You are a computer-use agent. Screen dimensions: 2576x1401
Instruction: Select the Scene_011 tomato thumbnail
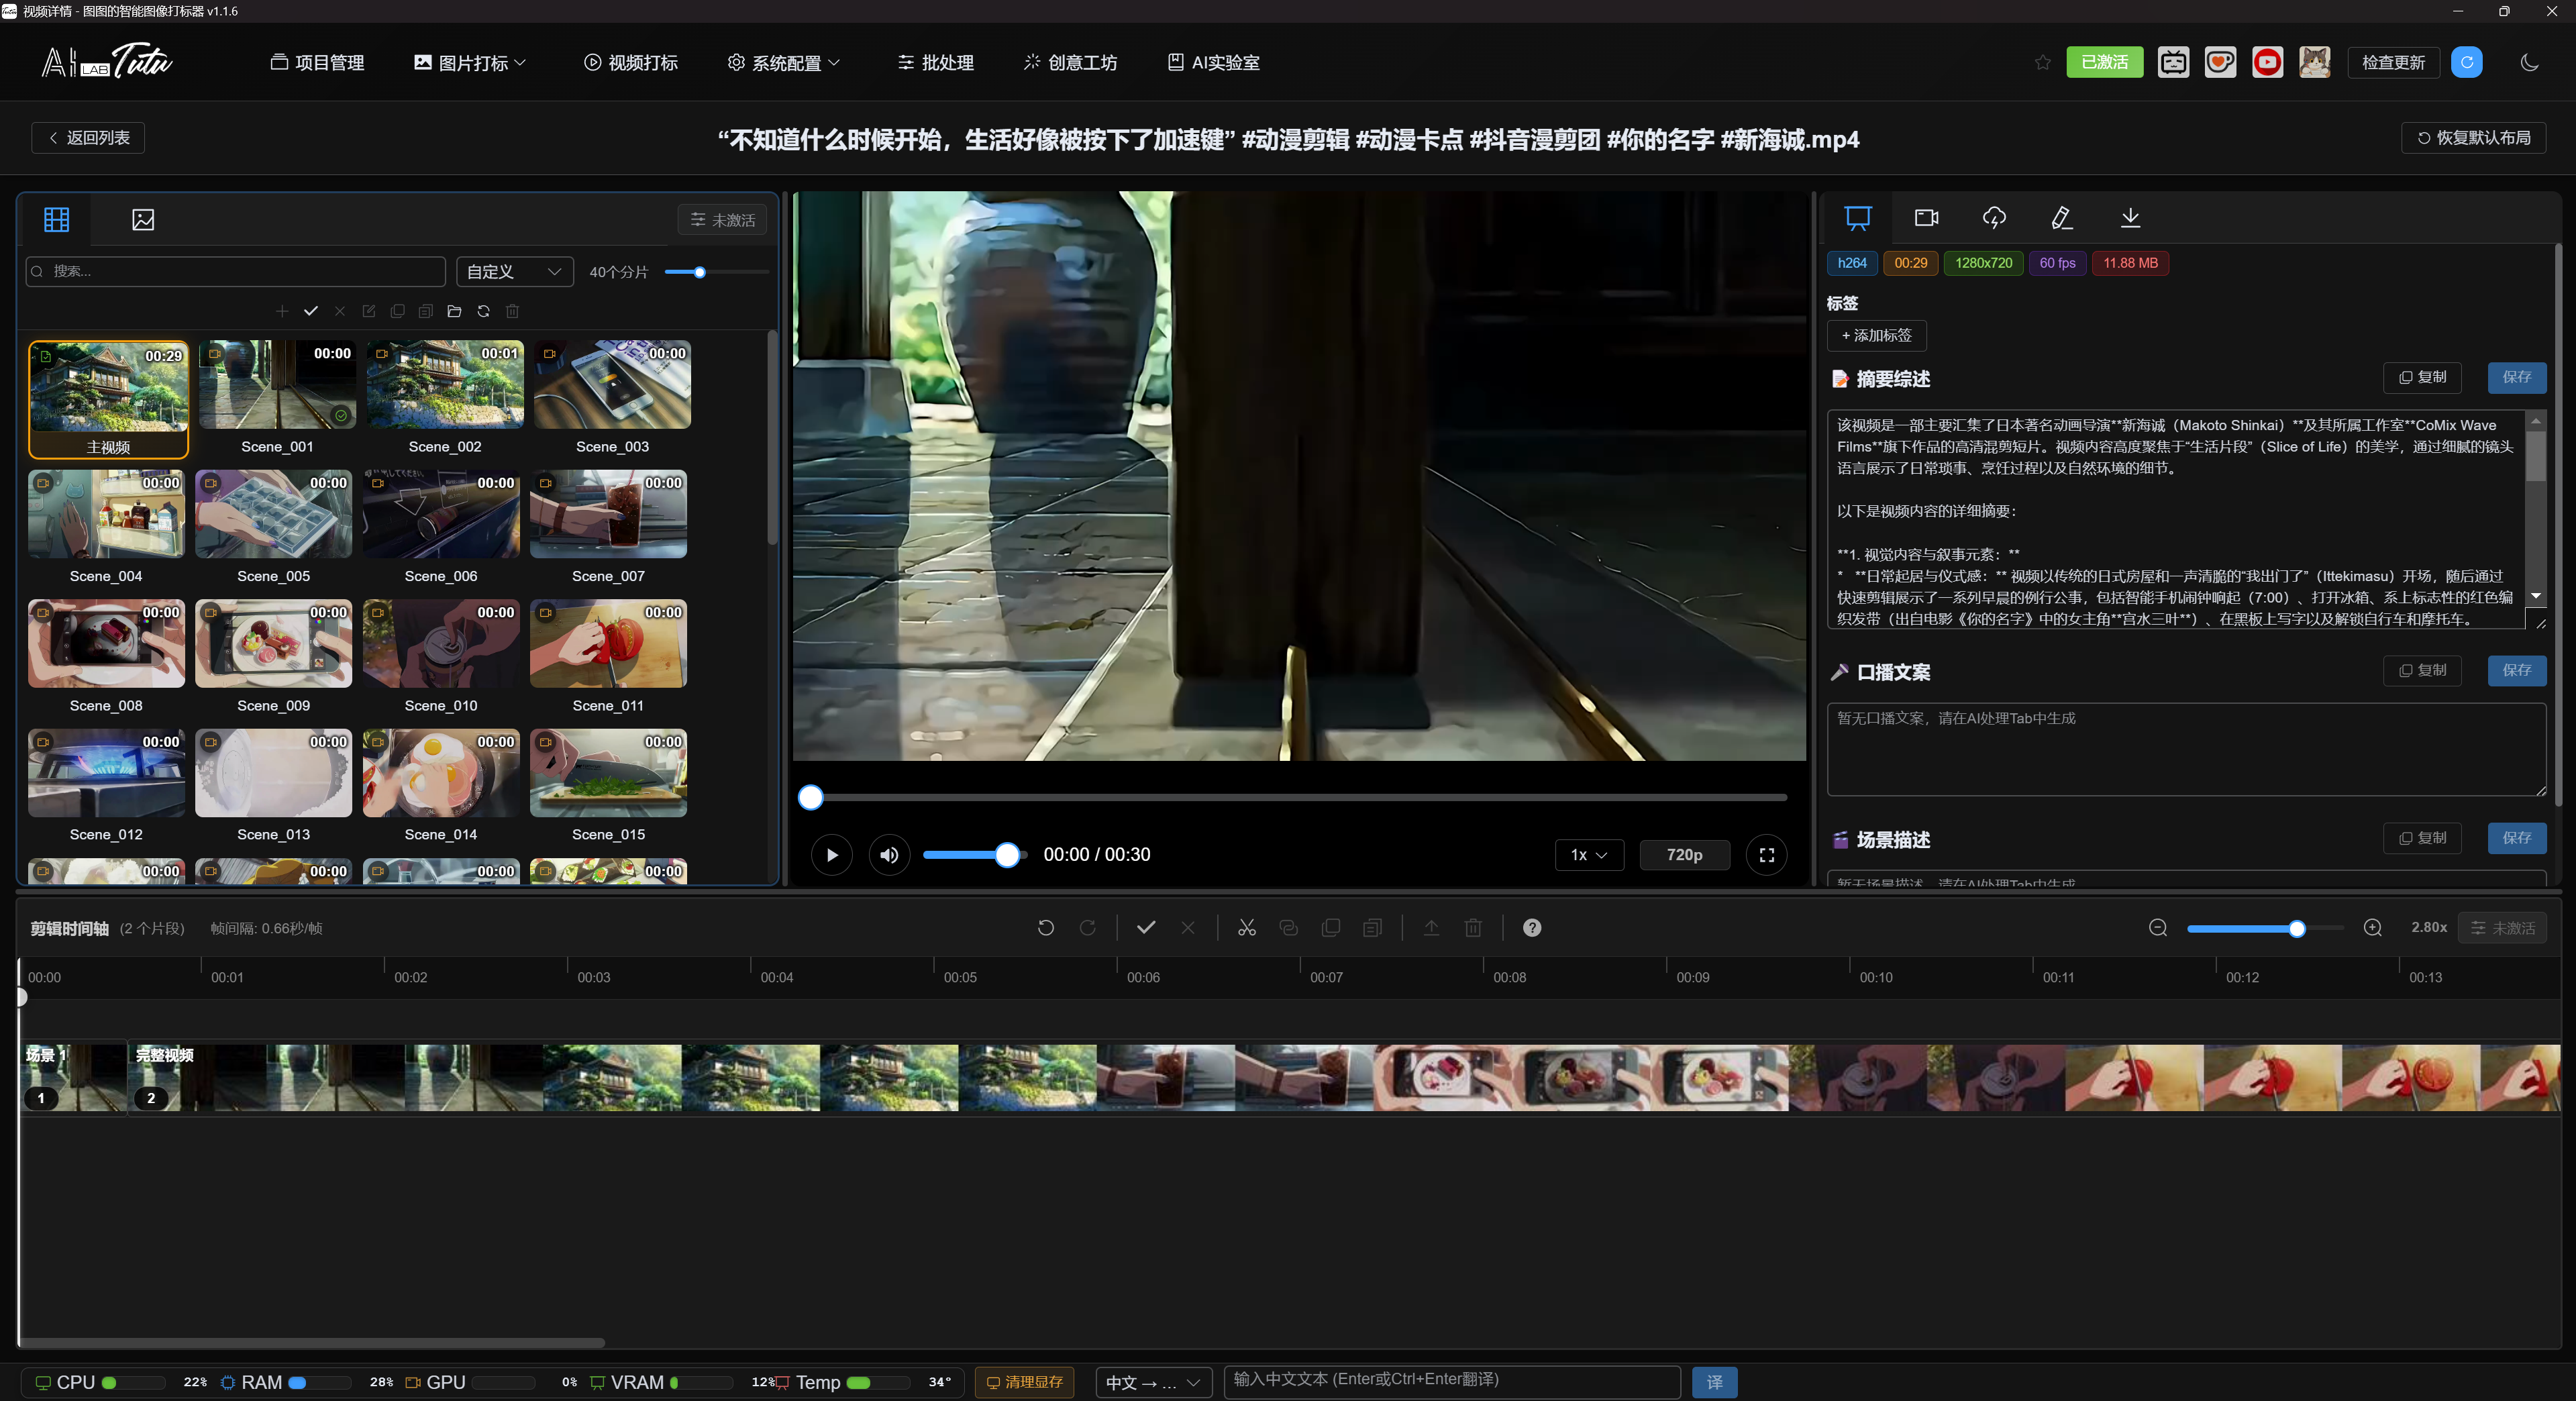tap(608, 644)
